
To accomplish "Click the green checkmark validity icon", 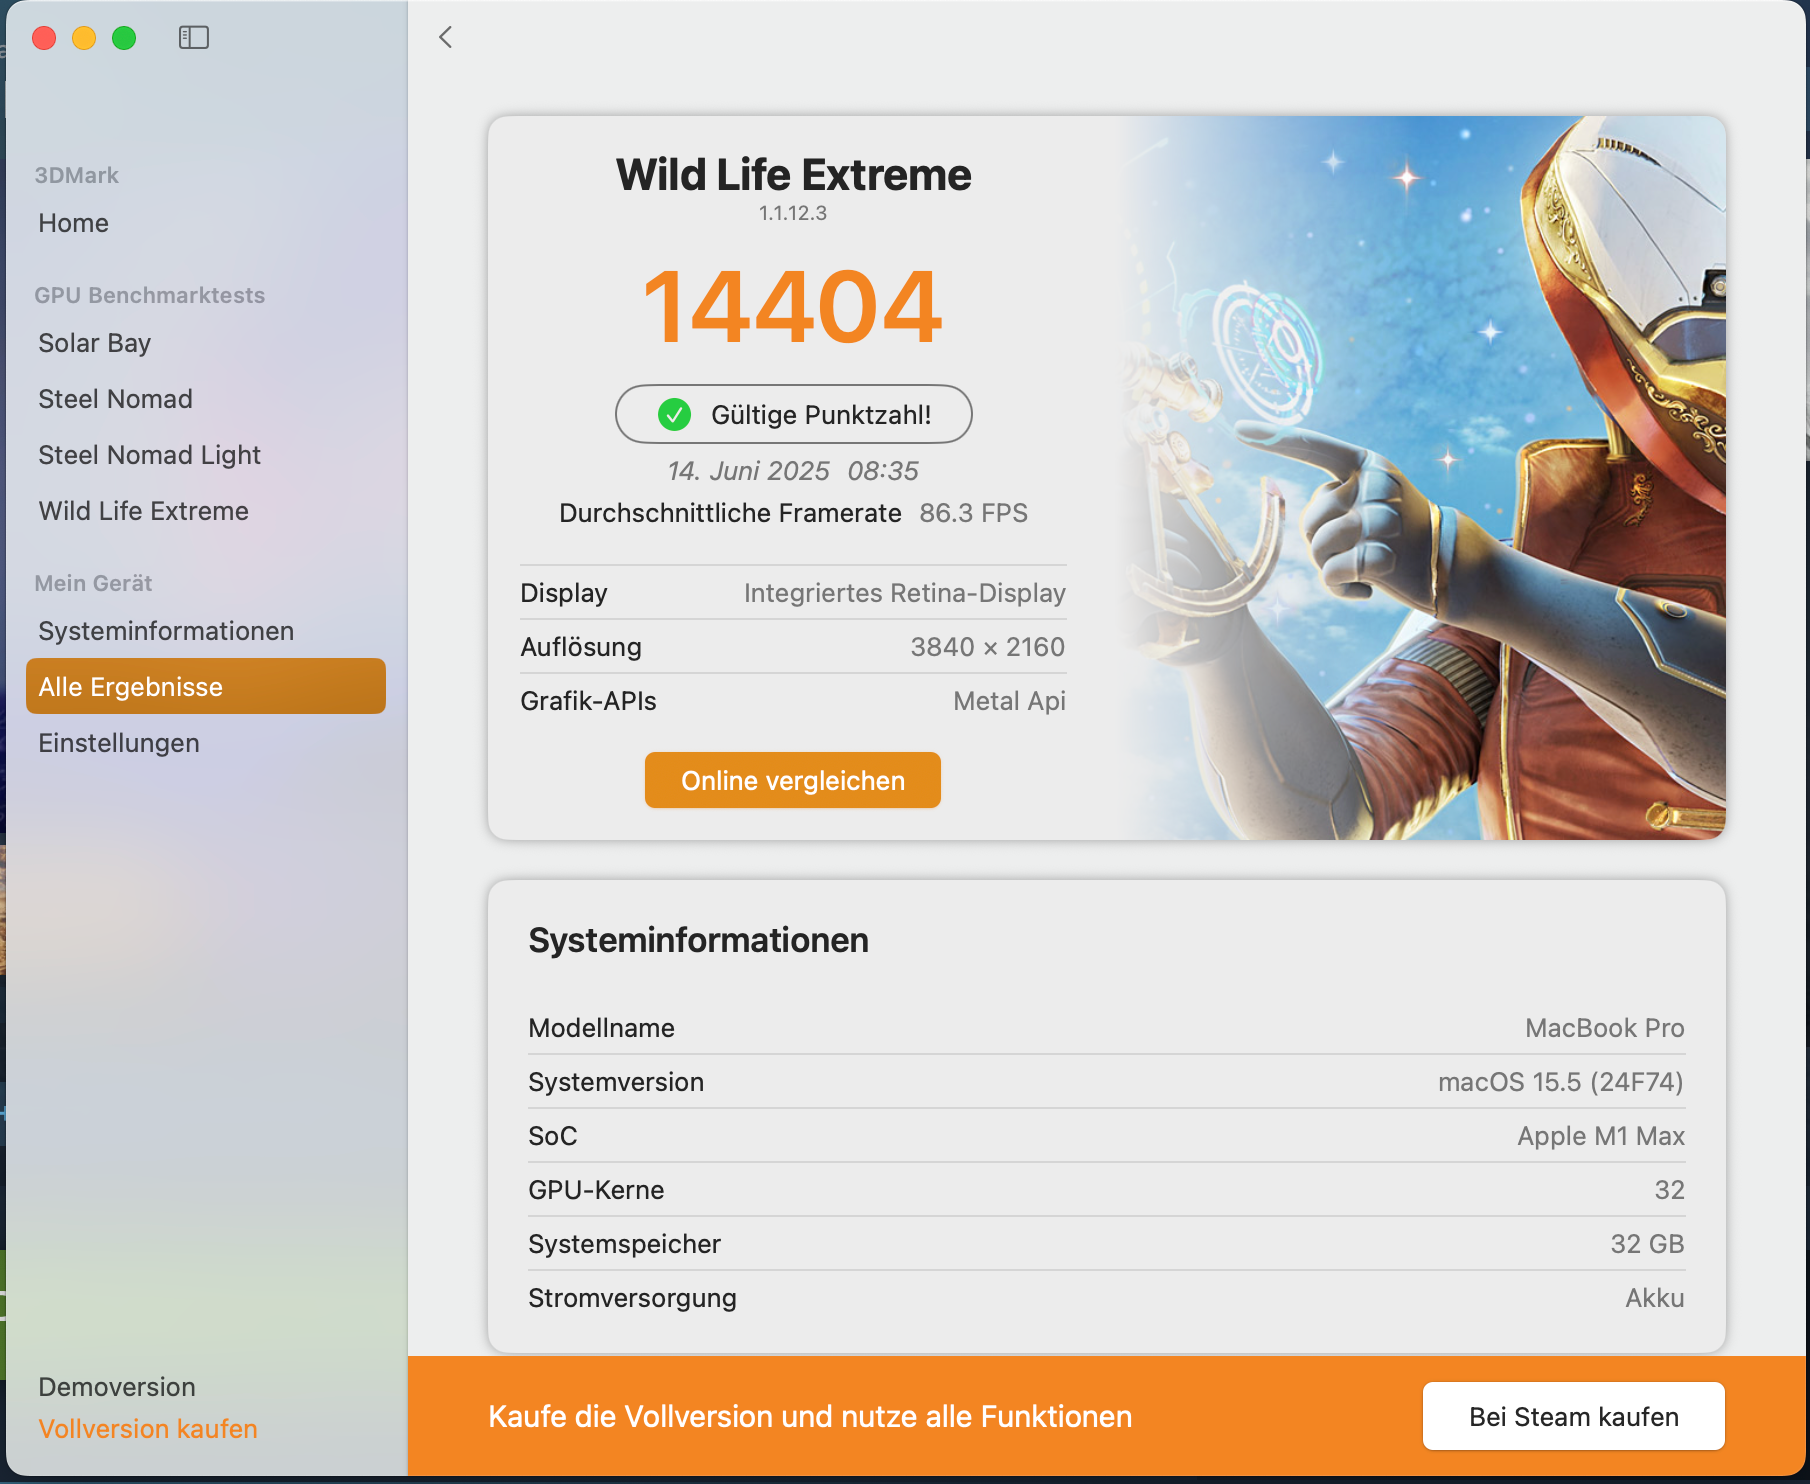I will (x=674, y=414).
